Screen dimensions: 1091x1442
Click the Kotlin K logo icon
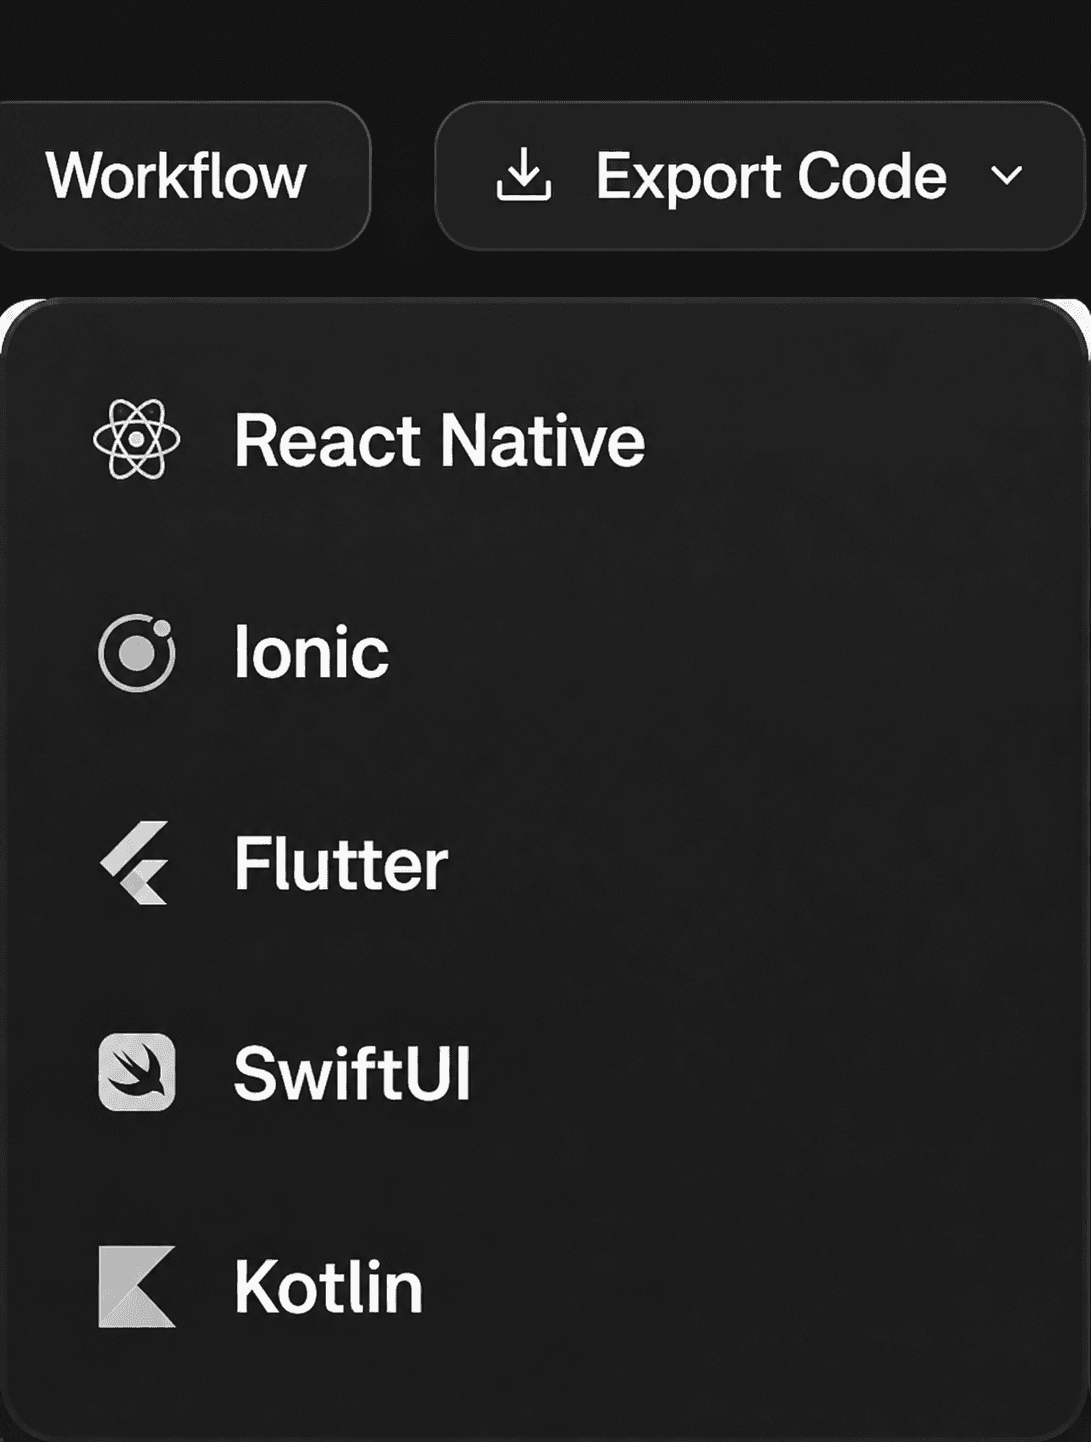click(137, 1286)
